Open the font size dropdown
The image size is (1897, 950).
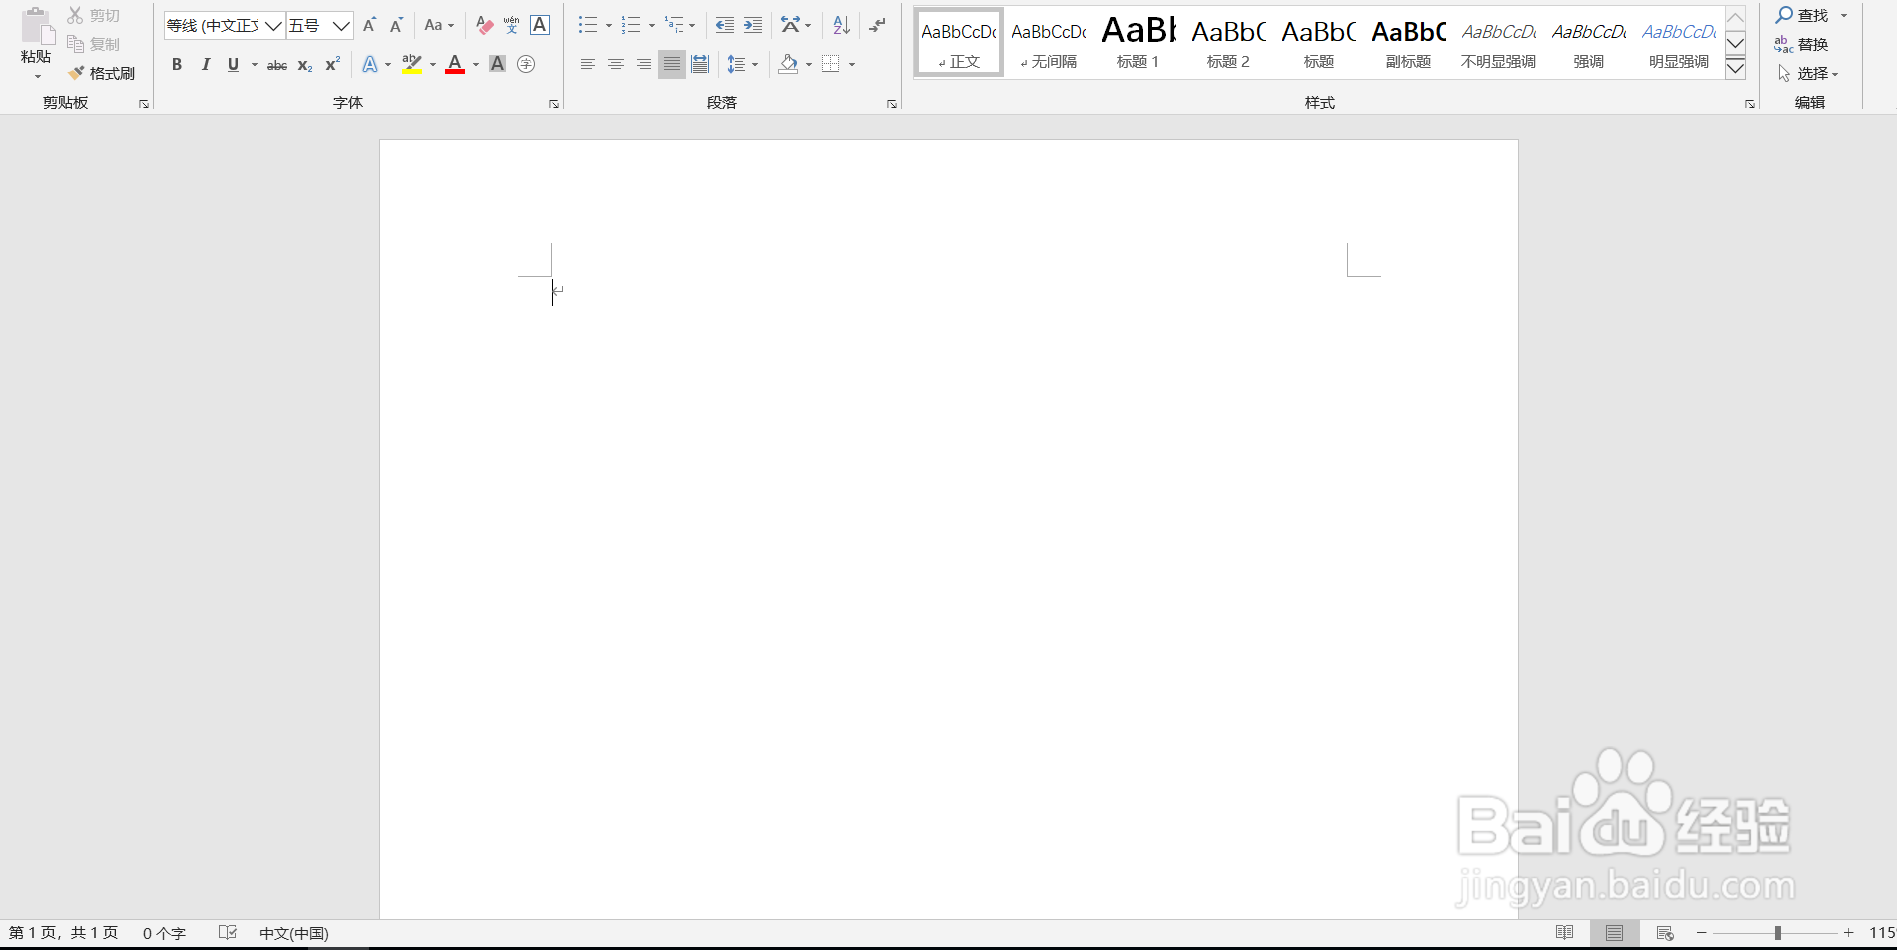[341, 26]
